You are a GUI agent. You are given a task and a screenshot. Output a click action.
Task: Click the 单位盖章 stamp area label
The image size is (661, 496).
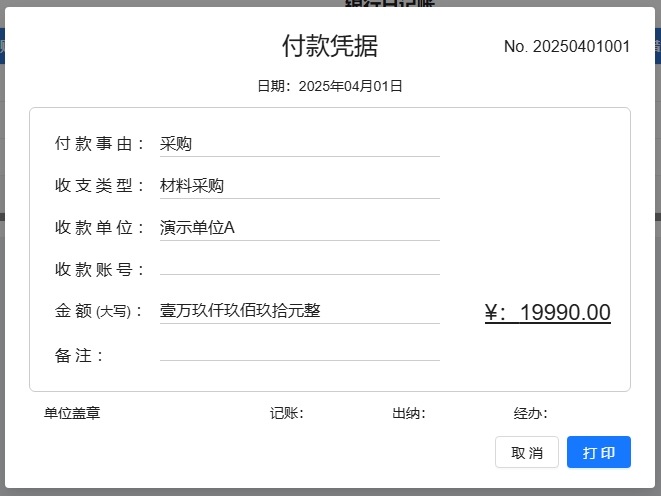(x=72, y=413)
